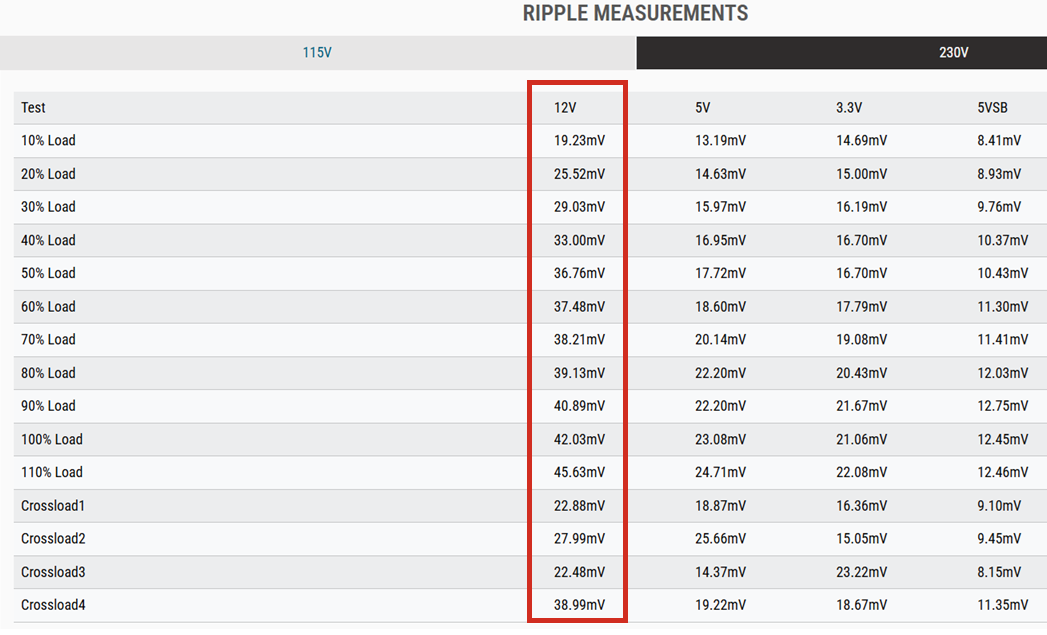The image size is (1047, 635).
Task: Click the 3.3V column header
Action: coord(849,107)
